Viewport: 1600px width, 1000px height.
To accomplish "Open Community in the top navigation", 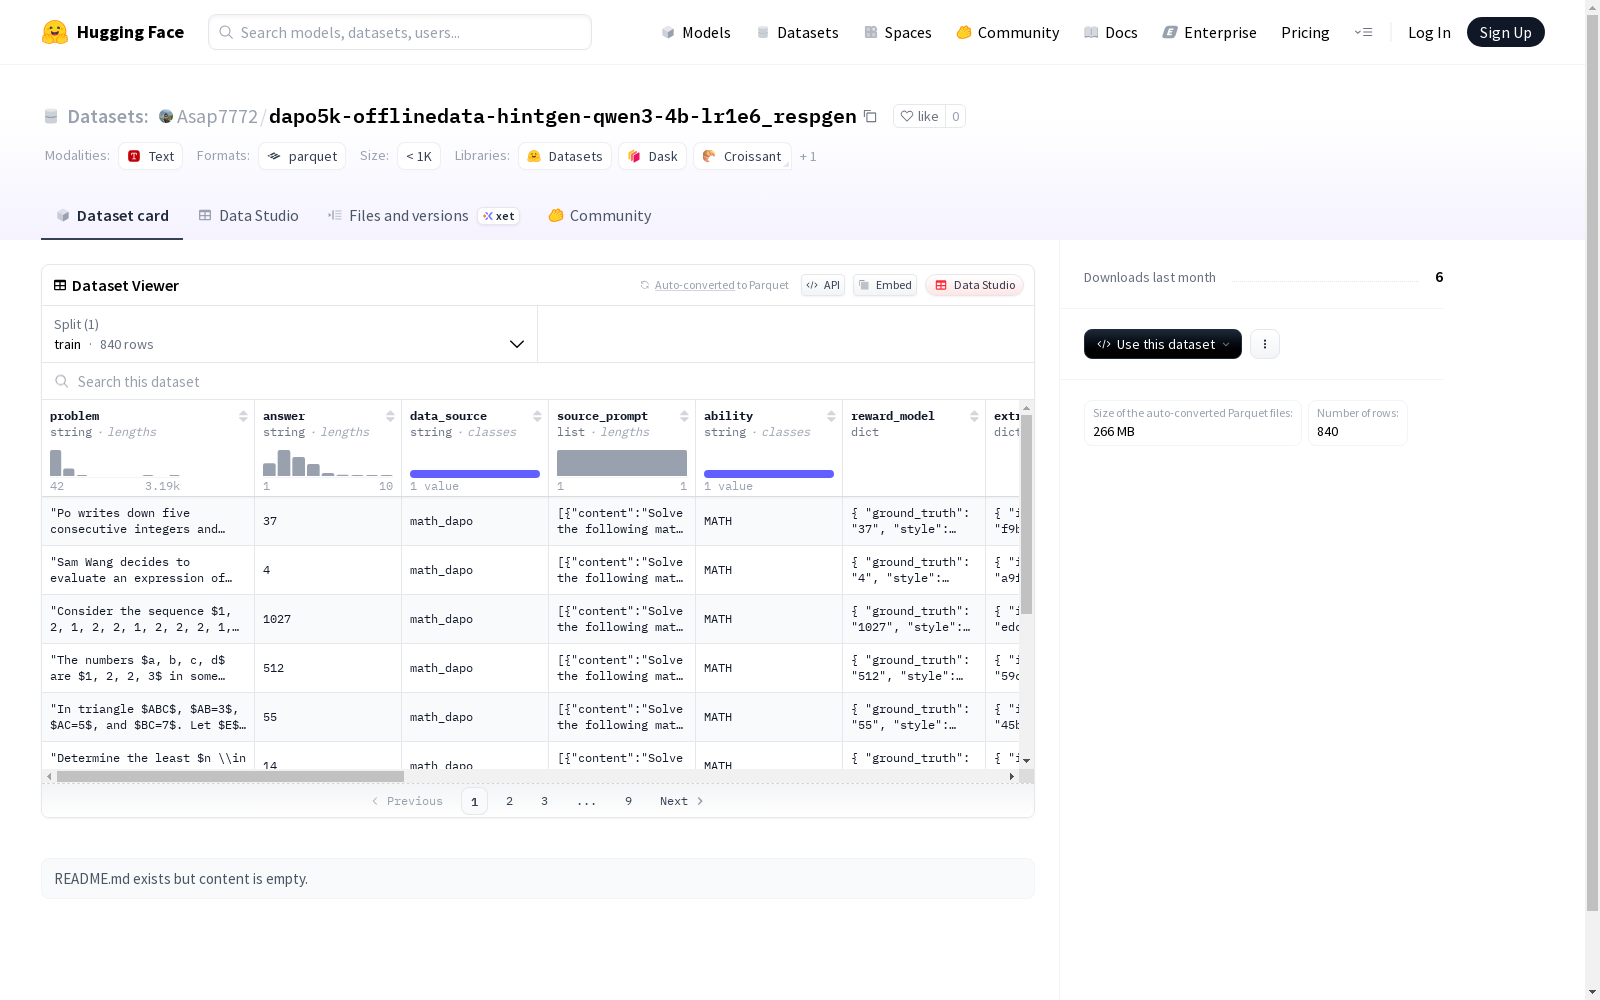I will tap(1008, 32).
